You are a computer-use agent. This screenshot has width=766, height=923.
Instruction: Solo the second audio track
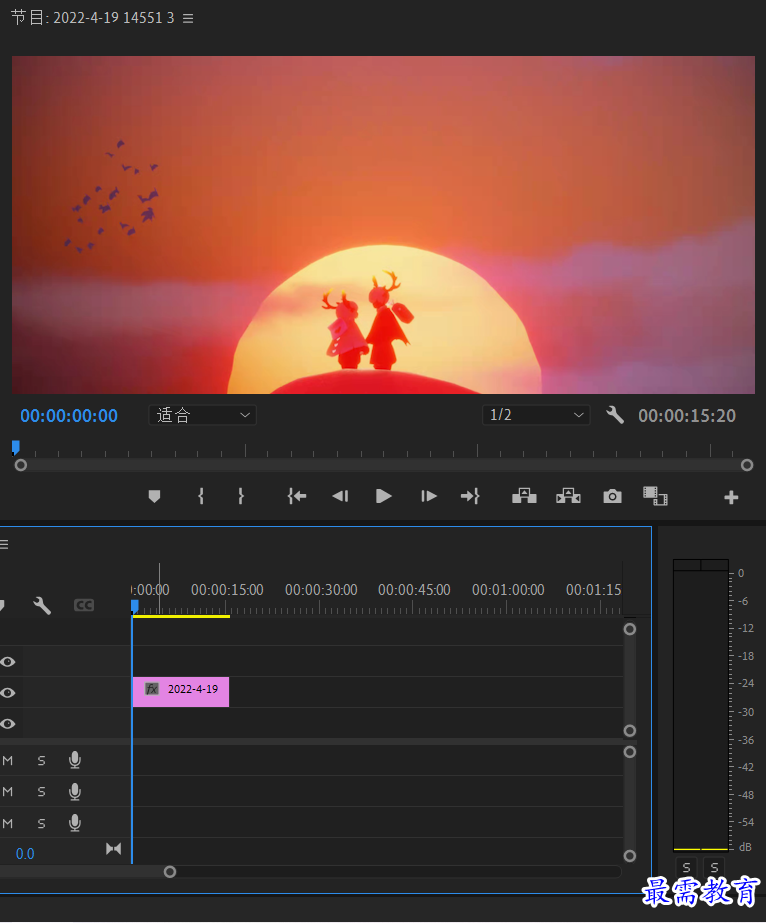coord(41,792)
